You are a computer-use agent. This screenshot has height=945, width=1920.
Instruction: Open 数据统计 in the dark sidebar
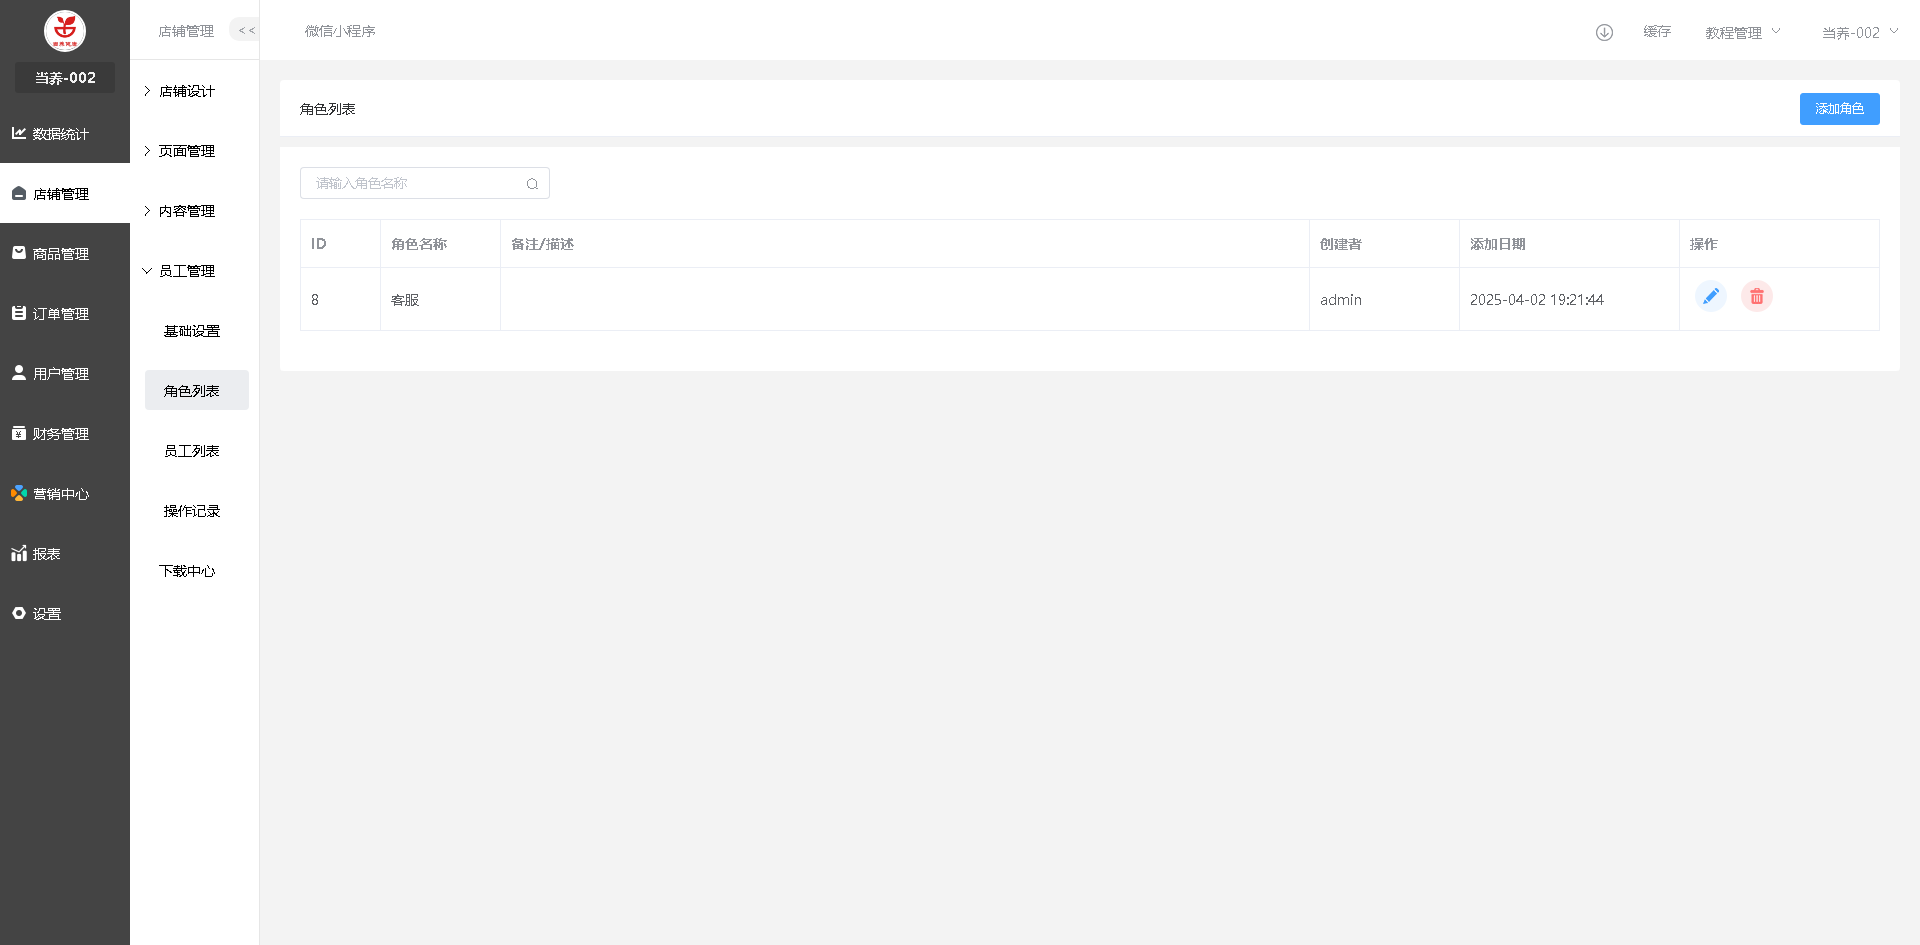point(60,134)
